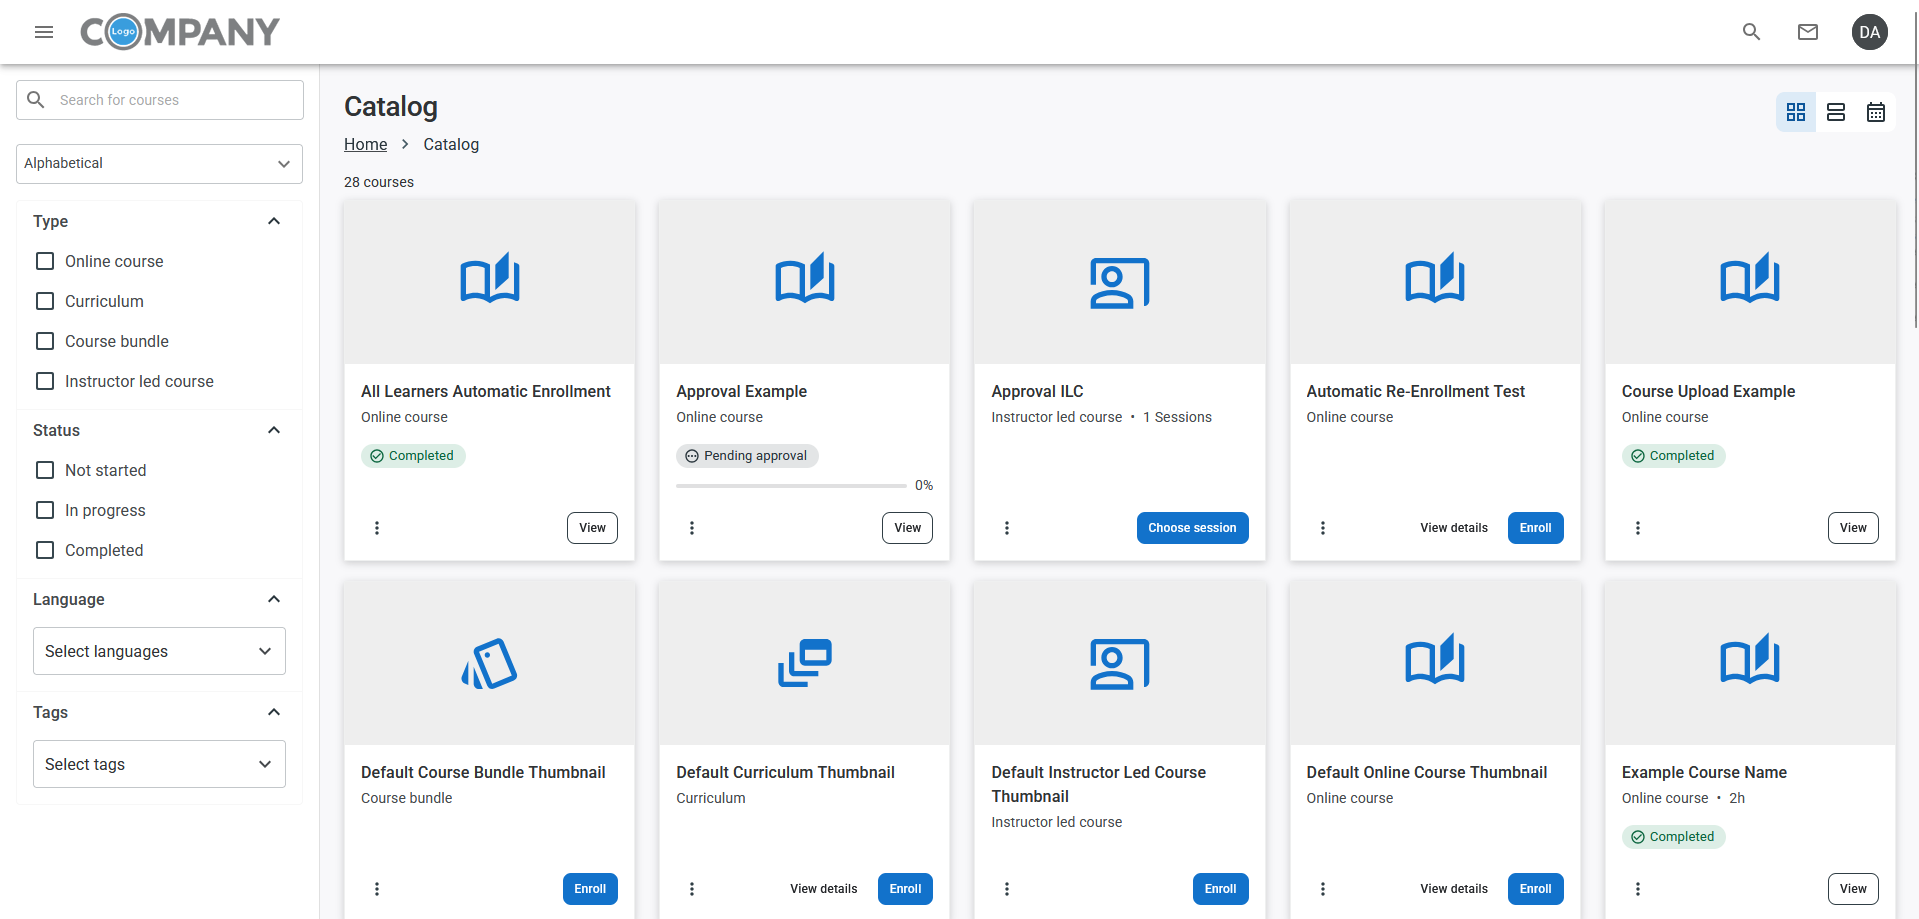The image size is (1919, 919).
Task: Click Completed chip on Course Upload Example
Action: tap(1673, 456)
